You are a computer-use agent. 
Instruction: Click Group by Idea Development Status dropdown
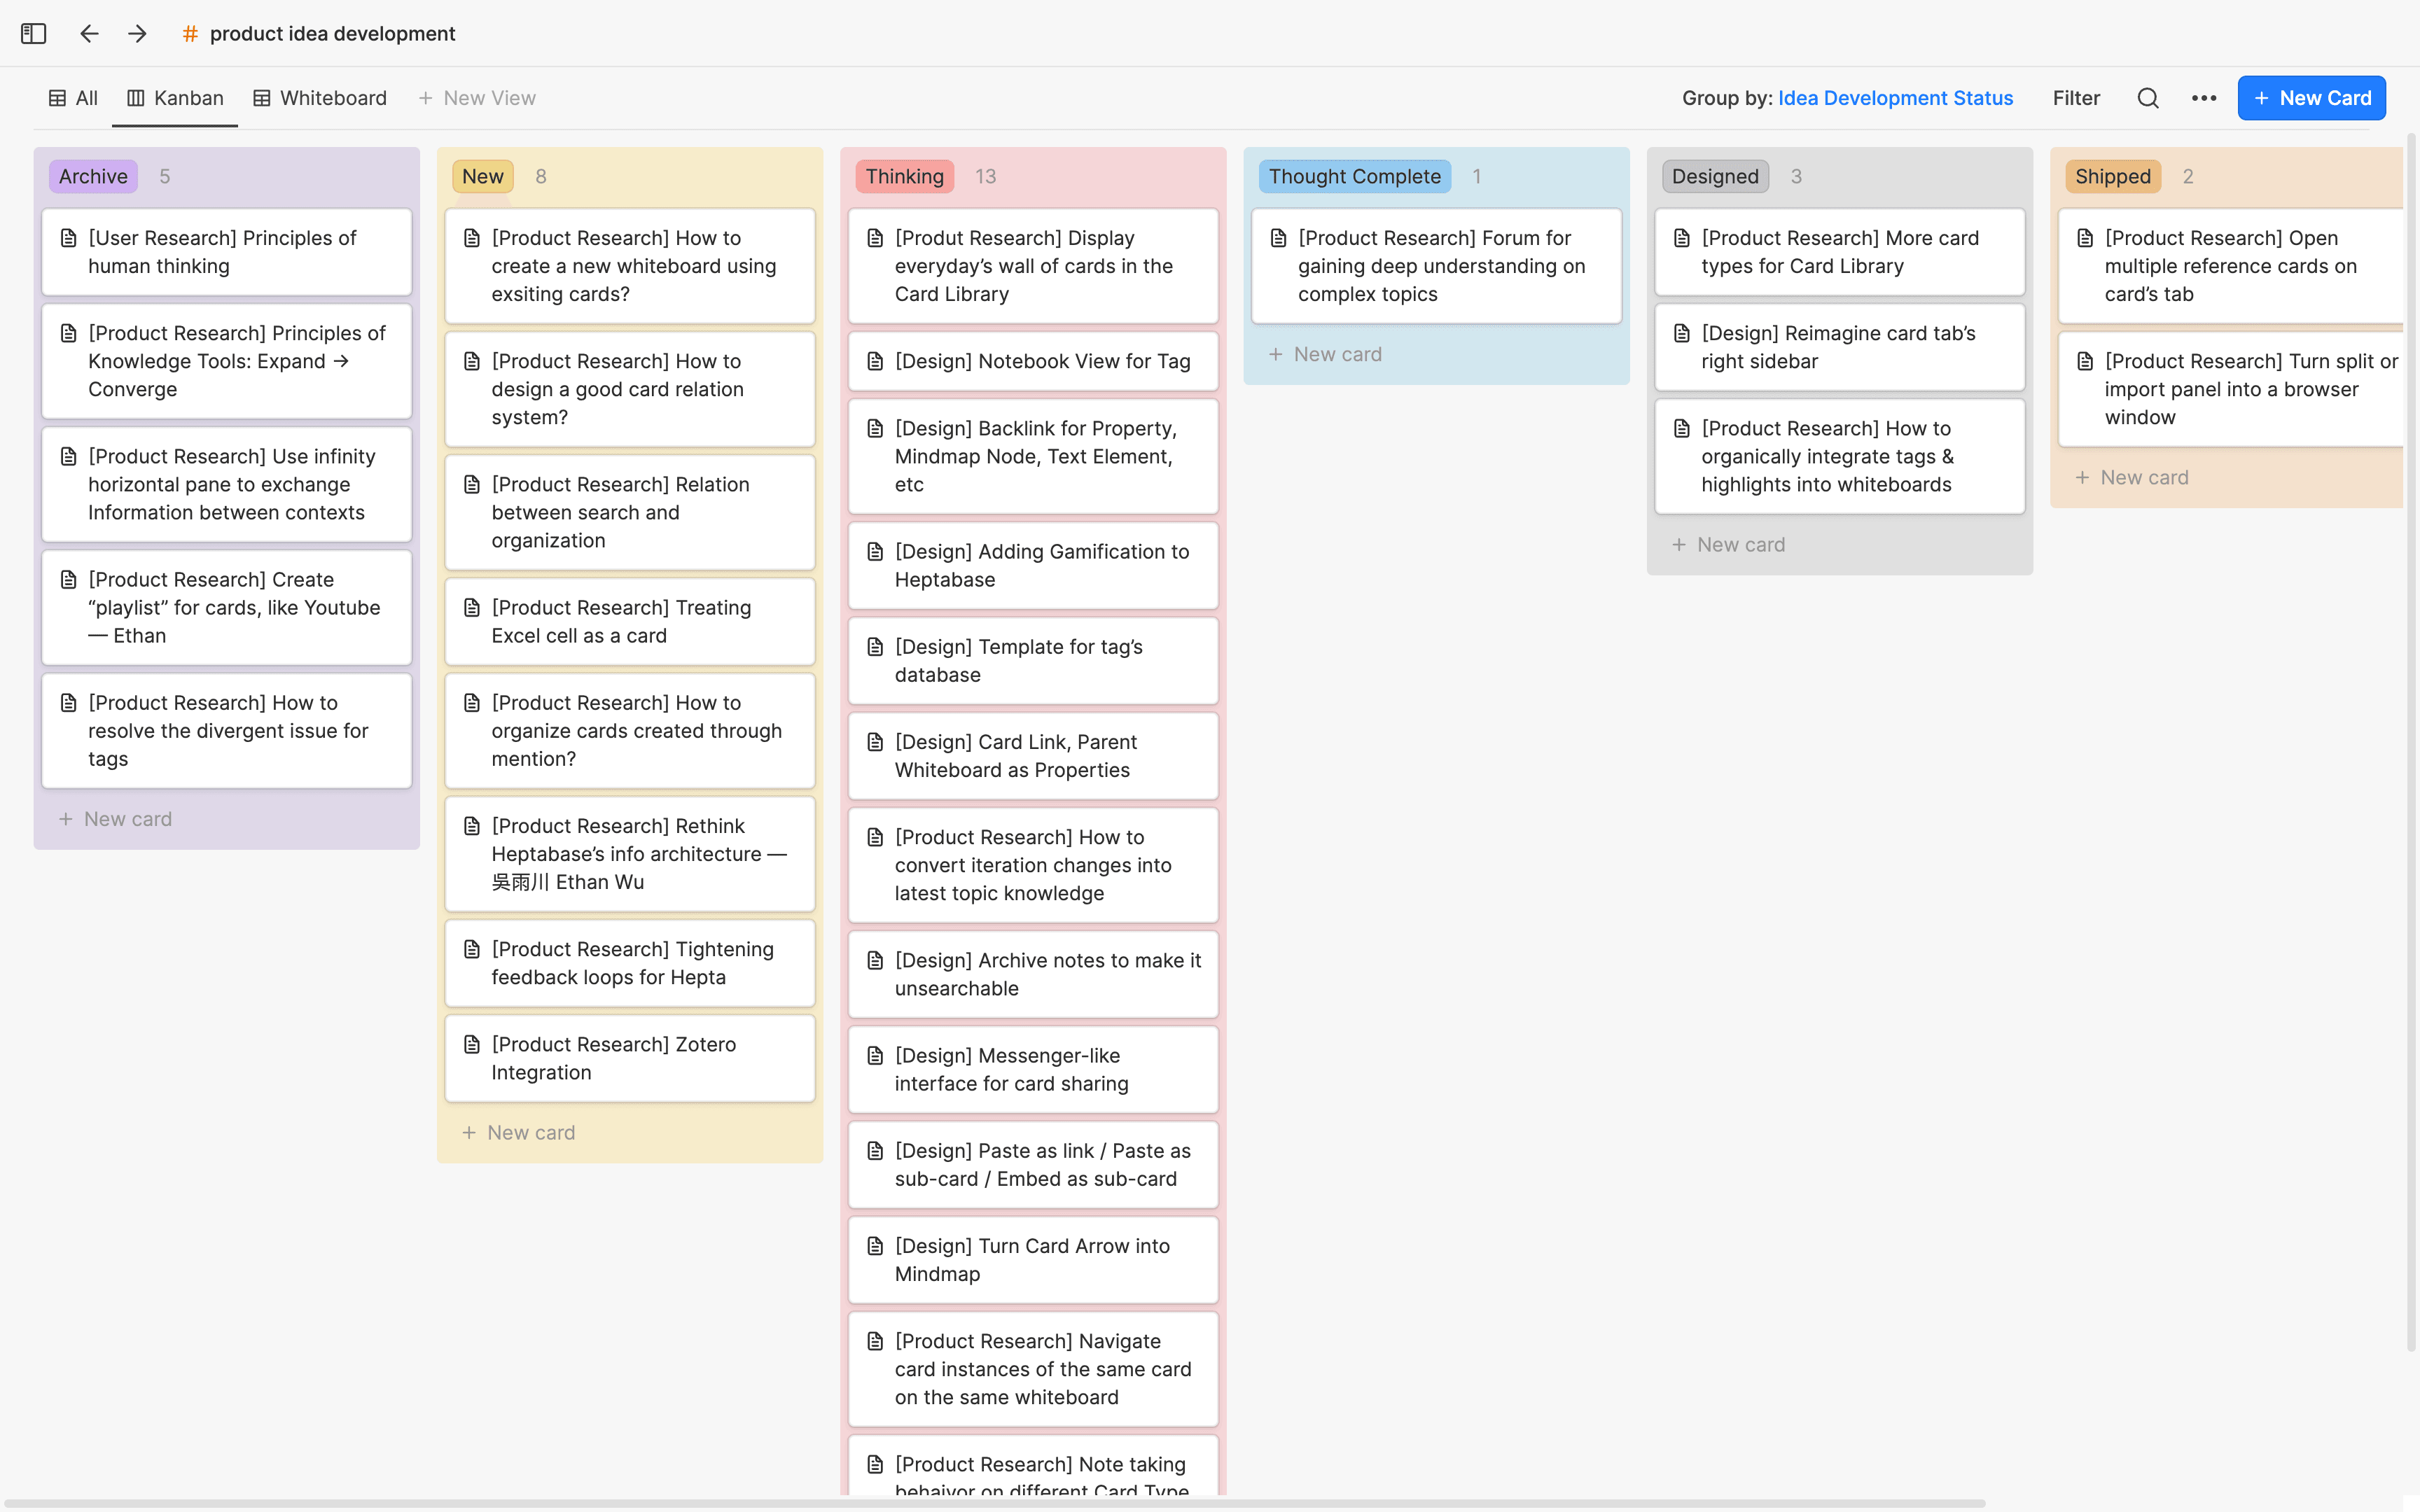point(1896,97)
